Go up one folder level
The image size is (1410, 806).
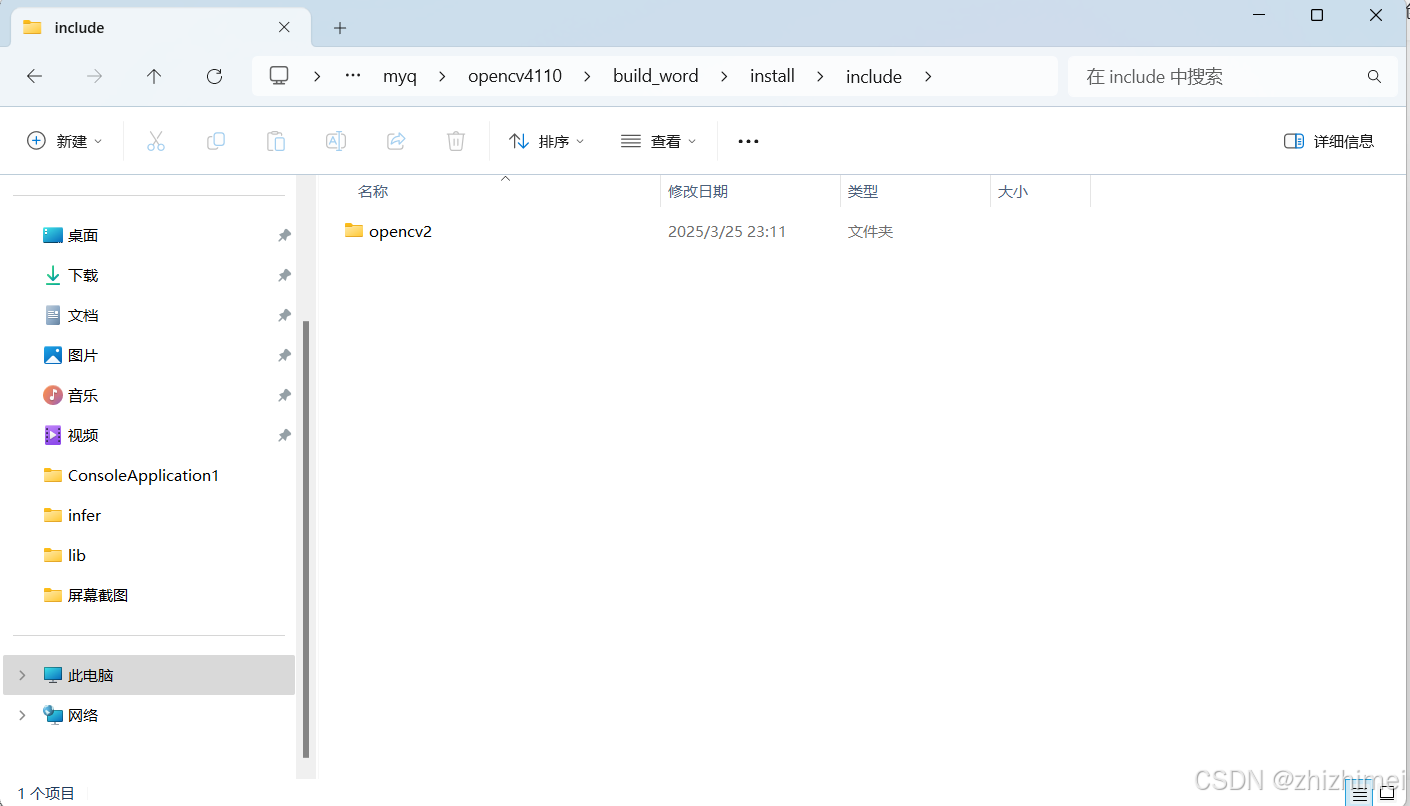pyautogui.click(x=154, y=76)
